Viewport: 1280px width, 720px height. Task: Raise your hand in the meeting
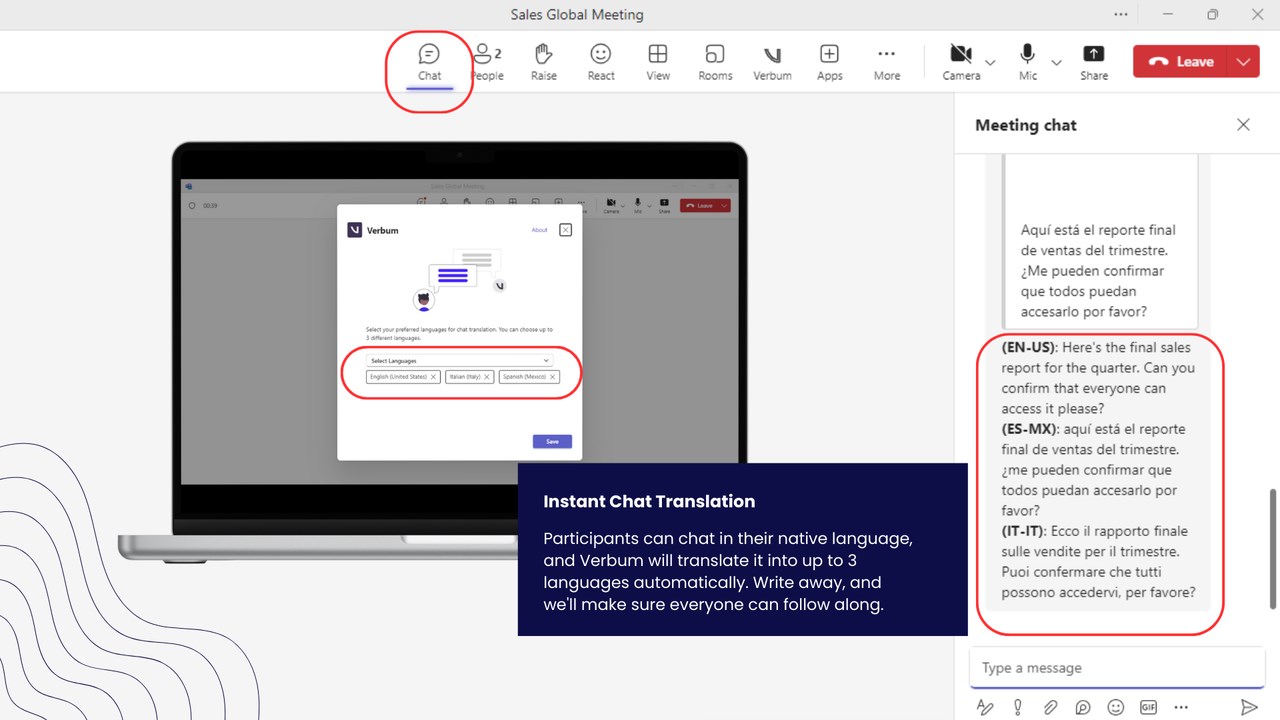544,61
